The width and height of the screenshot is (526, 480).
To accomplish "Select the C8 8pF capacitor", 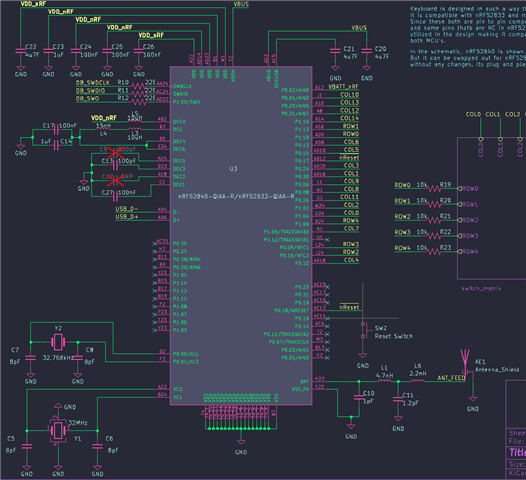I will [x=78, y=358].
